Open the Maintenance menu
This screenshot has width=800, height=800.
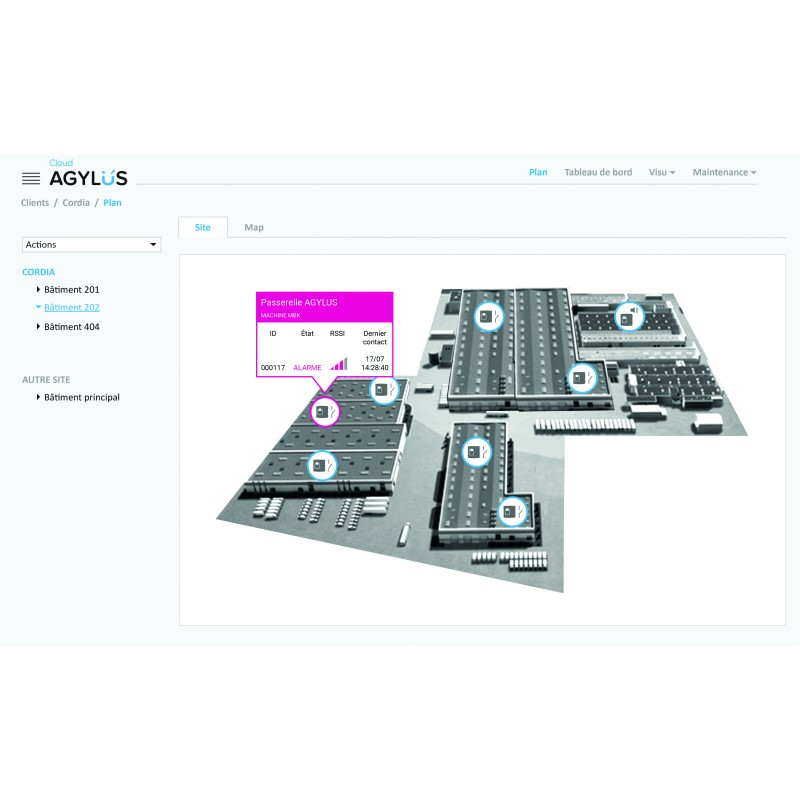click(x=724, y=172)
